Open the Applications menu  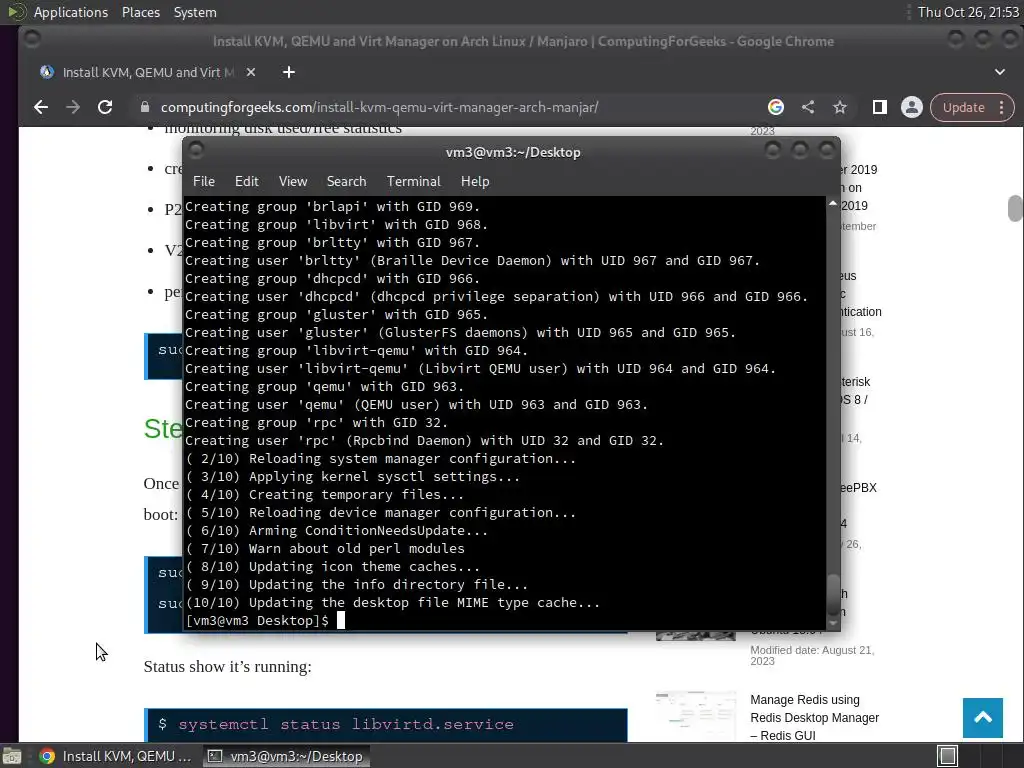pyautogui.click(x=71, y=12)
